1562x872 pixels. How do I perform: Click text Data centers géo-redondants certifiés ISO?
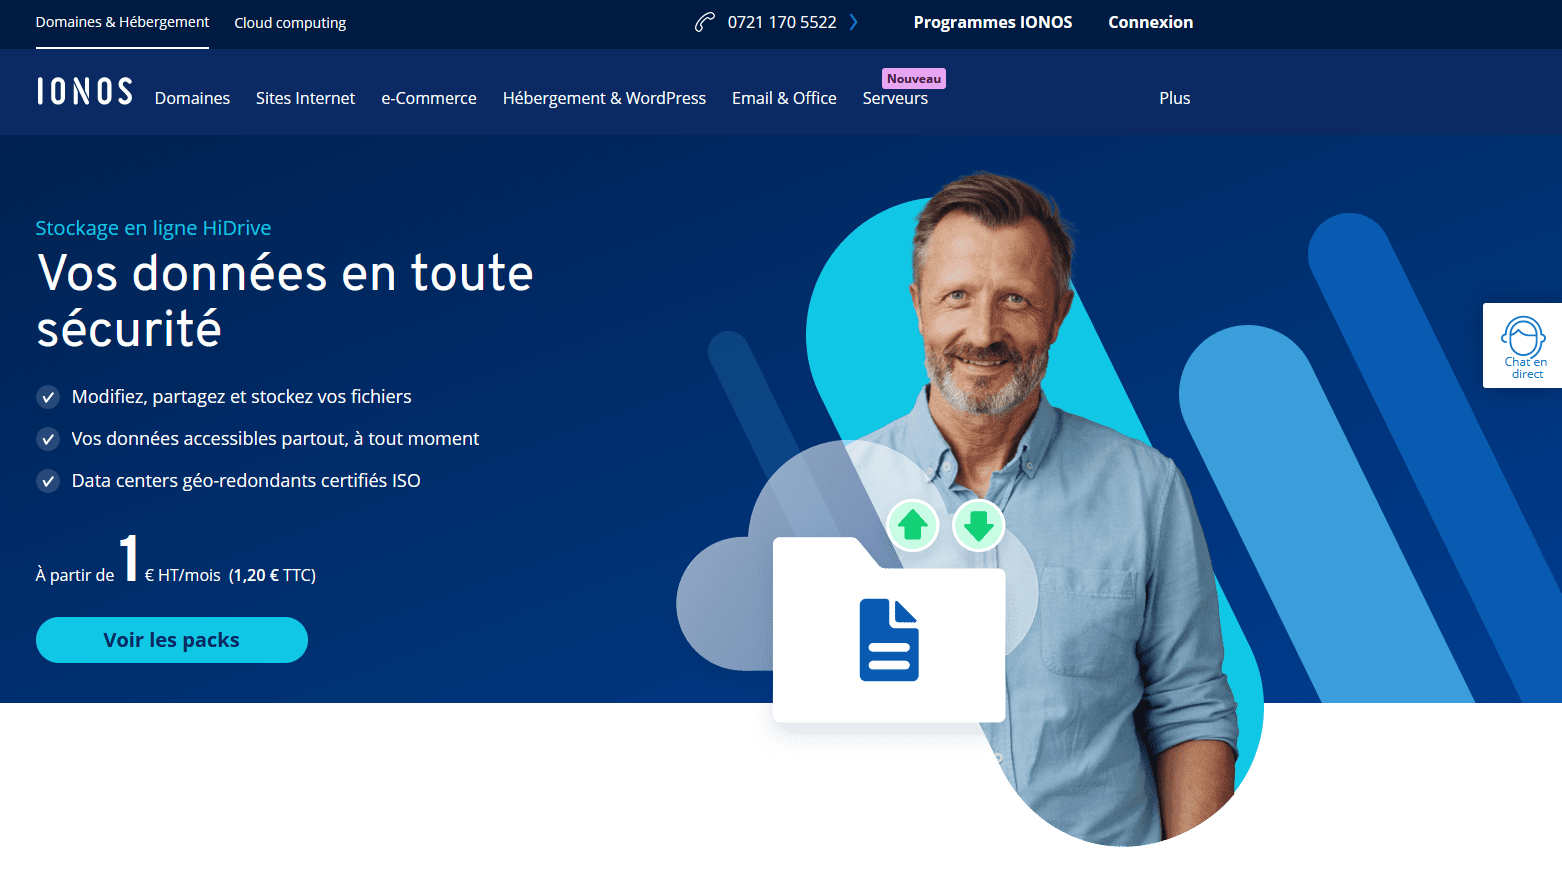pos(246,481)
